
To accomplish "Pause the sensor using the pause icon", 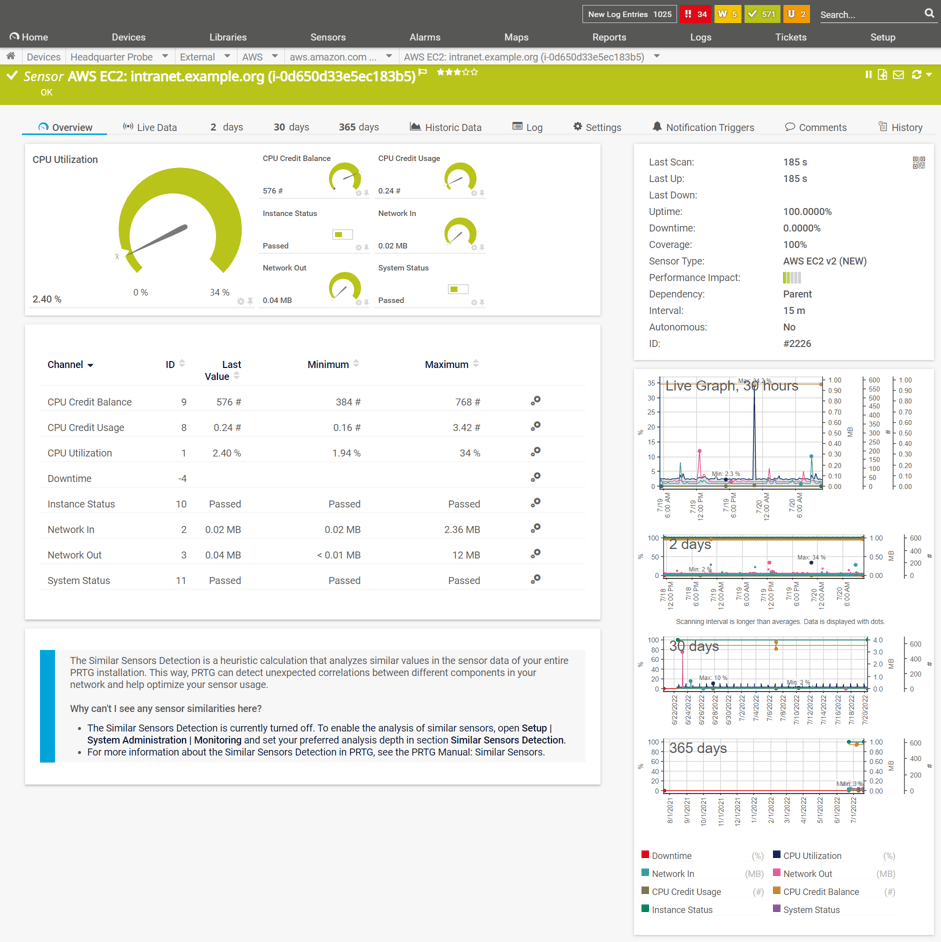I will (x=869, y=74).
